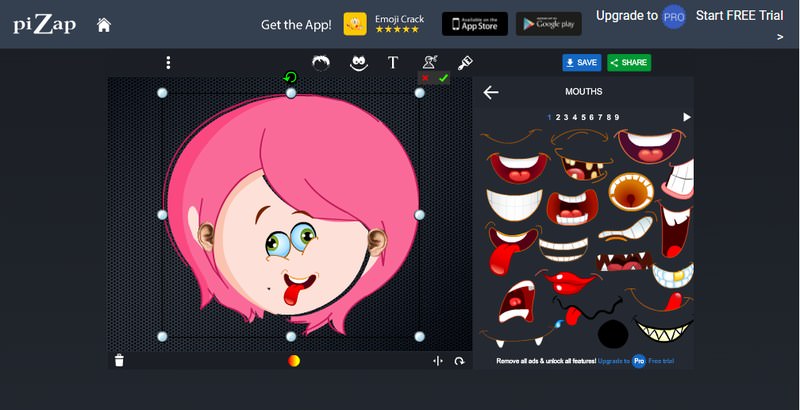
Task: Delete the selected item with the trash icon
Action: (x=119, y=361)
